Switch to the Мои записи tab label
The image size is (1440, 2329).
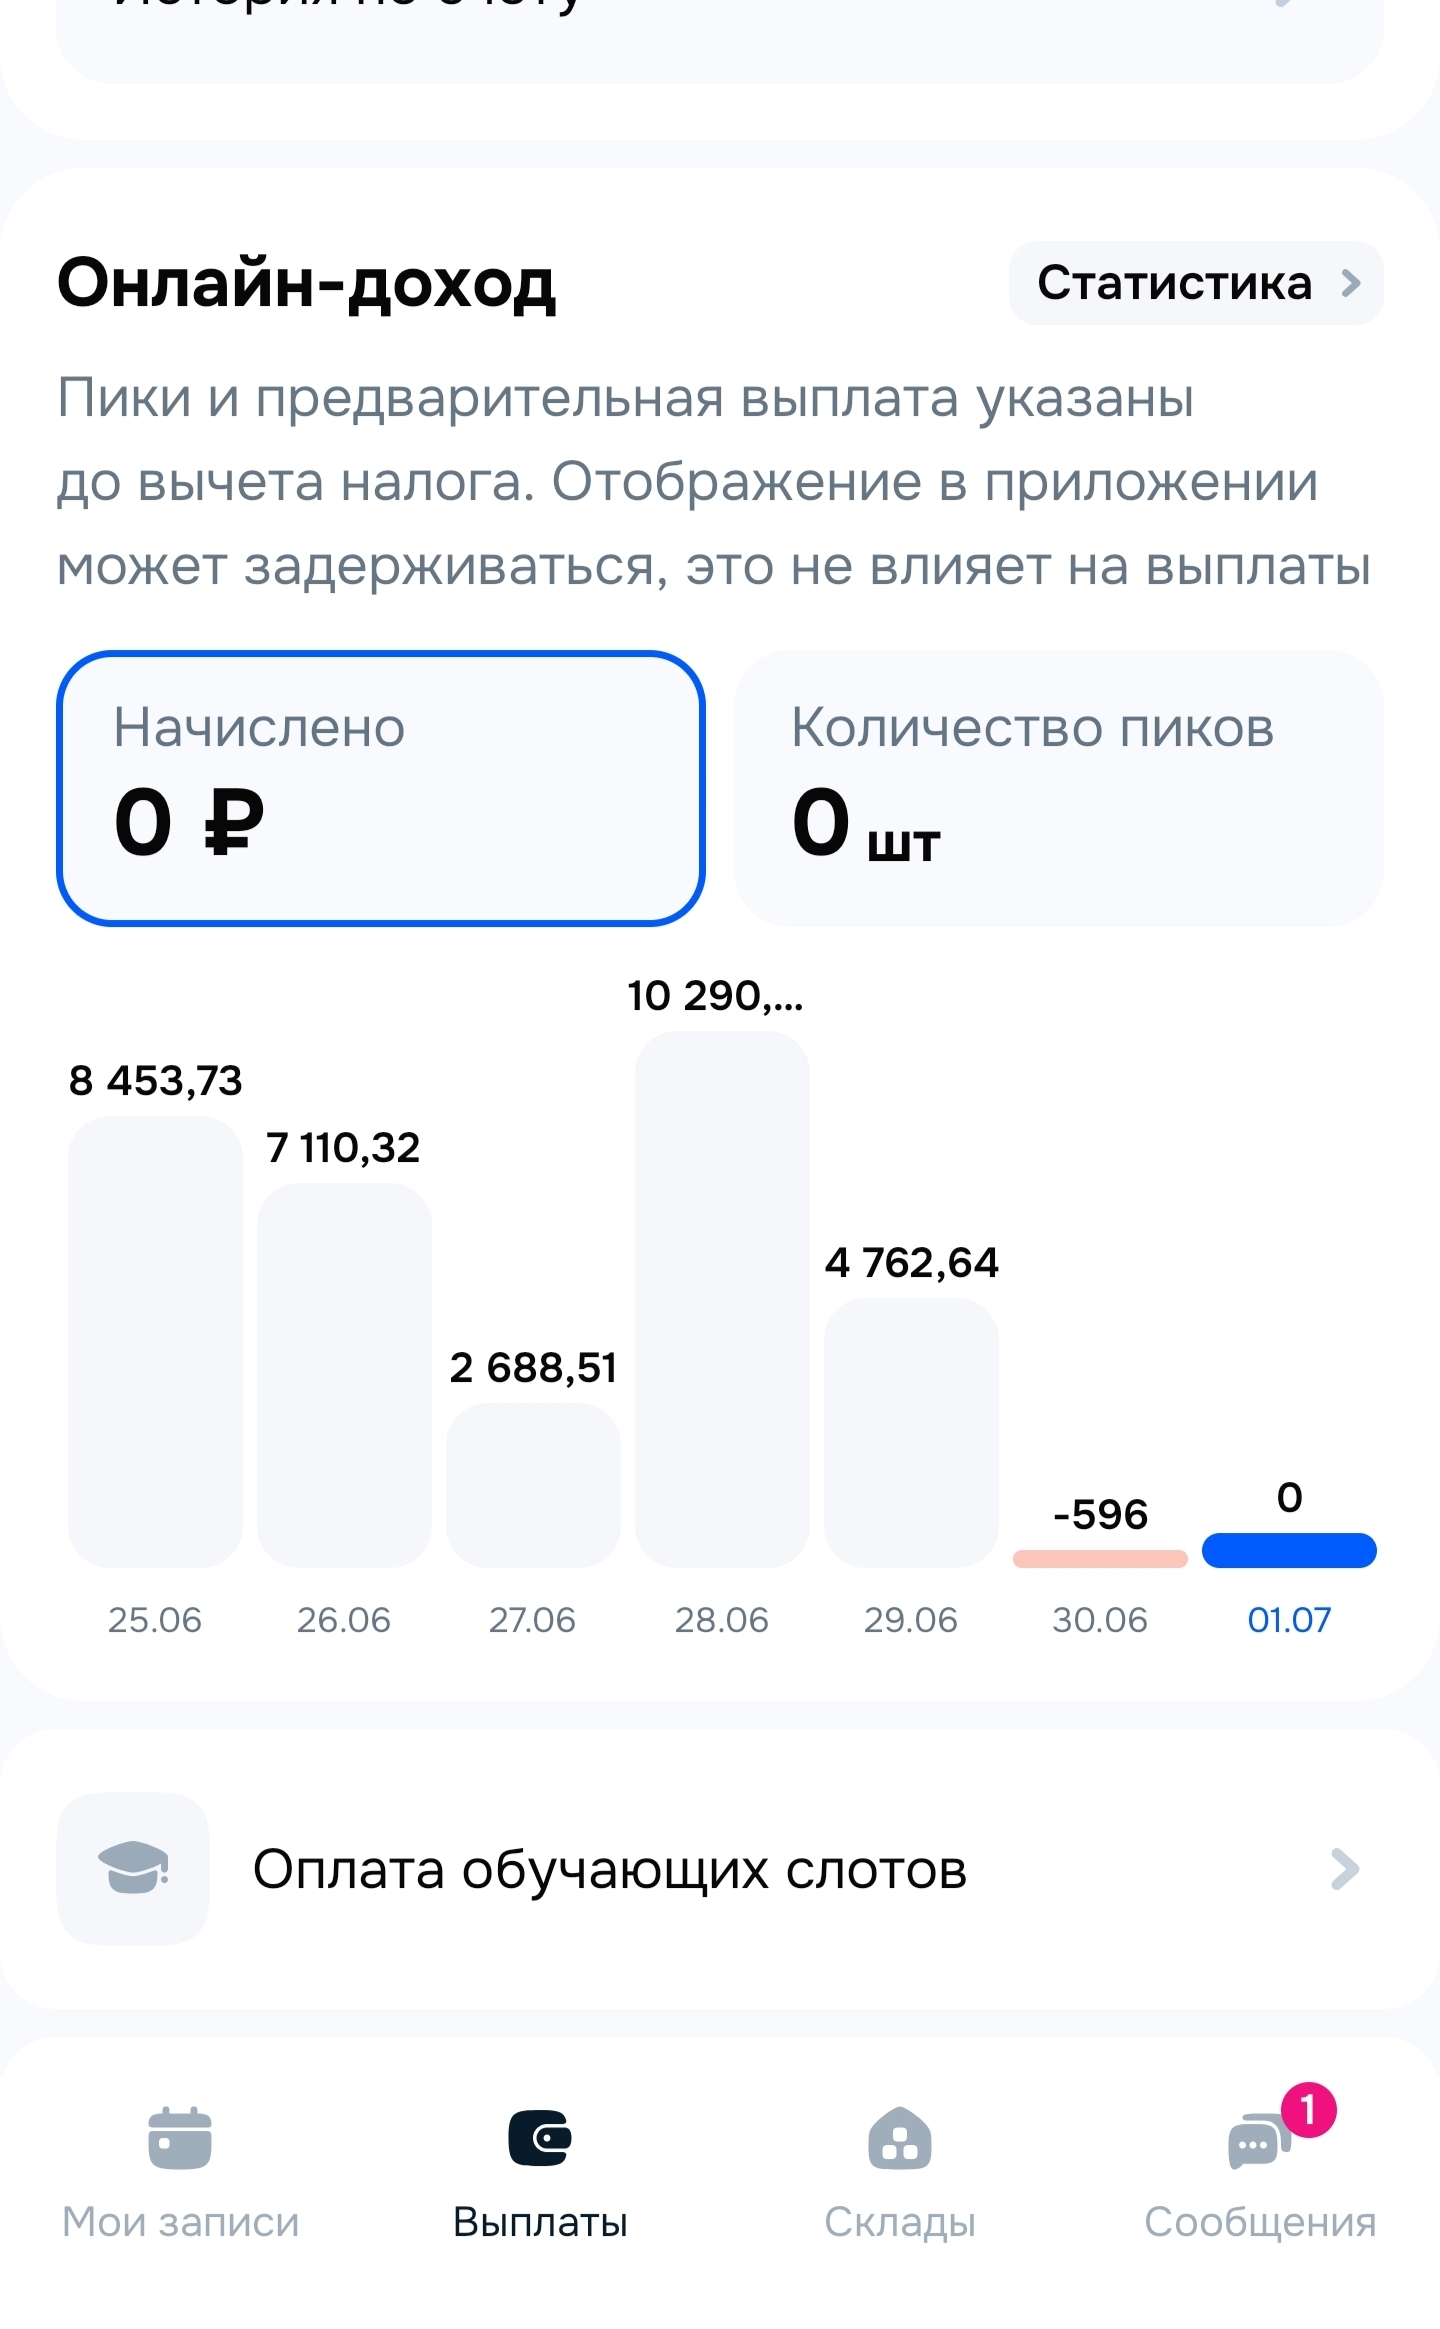pos(180,2222)
